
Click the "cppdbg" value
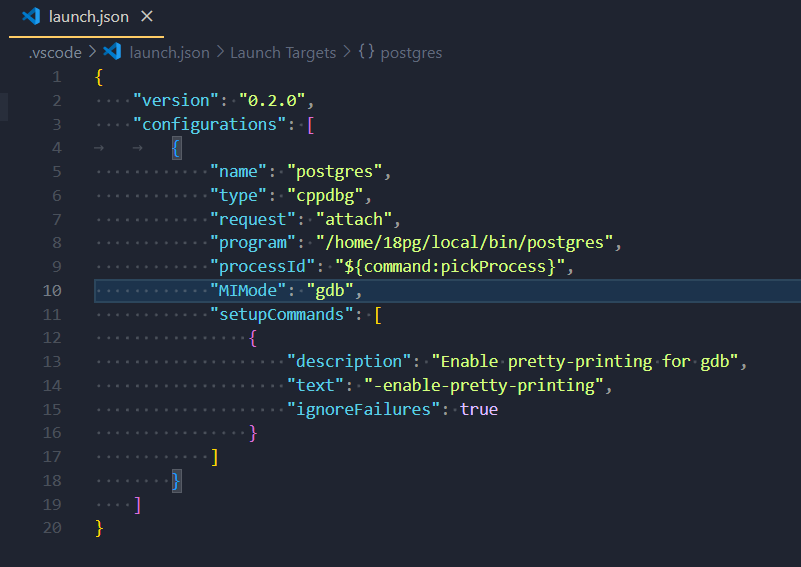click(x=325, y=196)
